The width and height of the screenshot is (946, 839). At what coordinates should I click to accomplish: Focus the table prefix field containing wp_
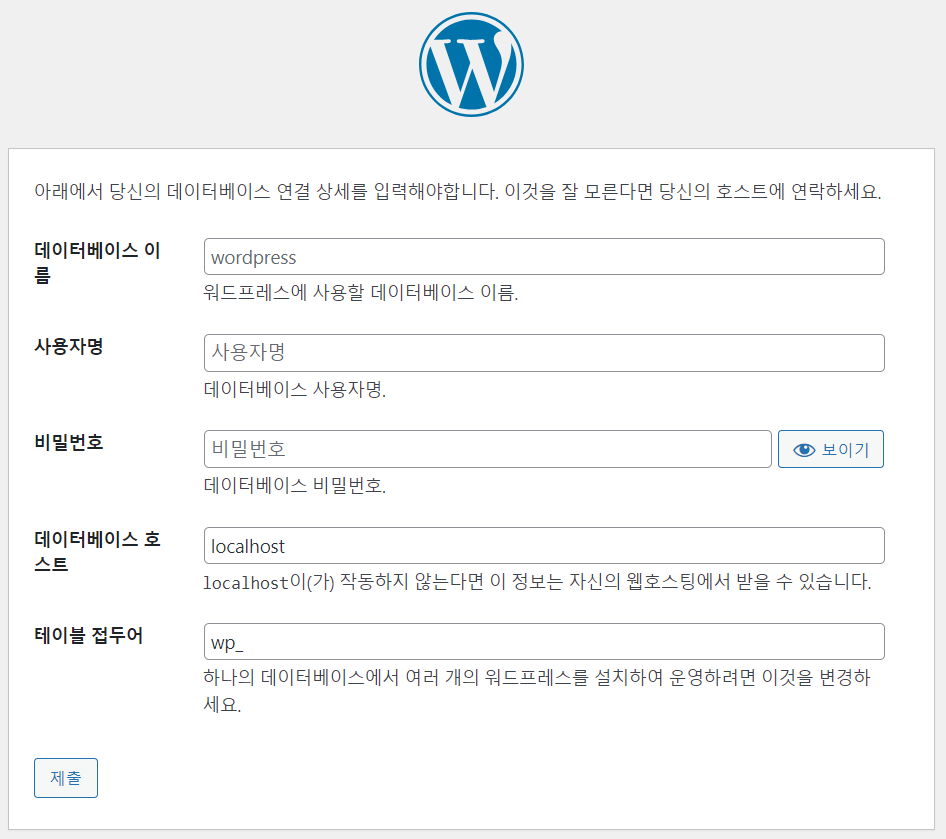544,642
